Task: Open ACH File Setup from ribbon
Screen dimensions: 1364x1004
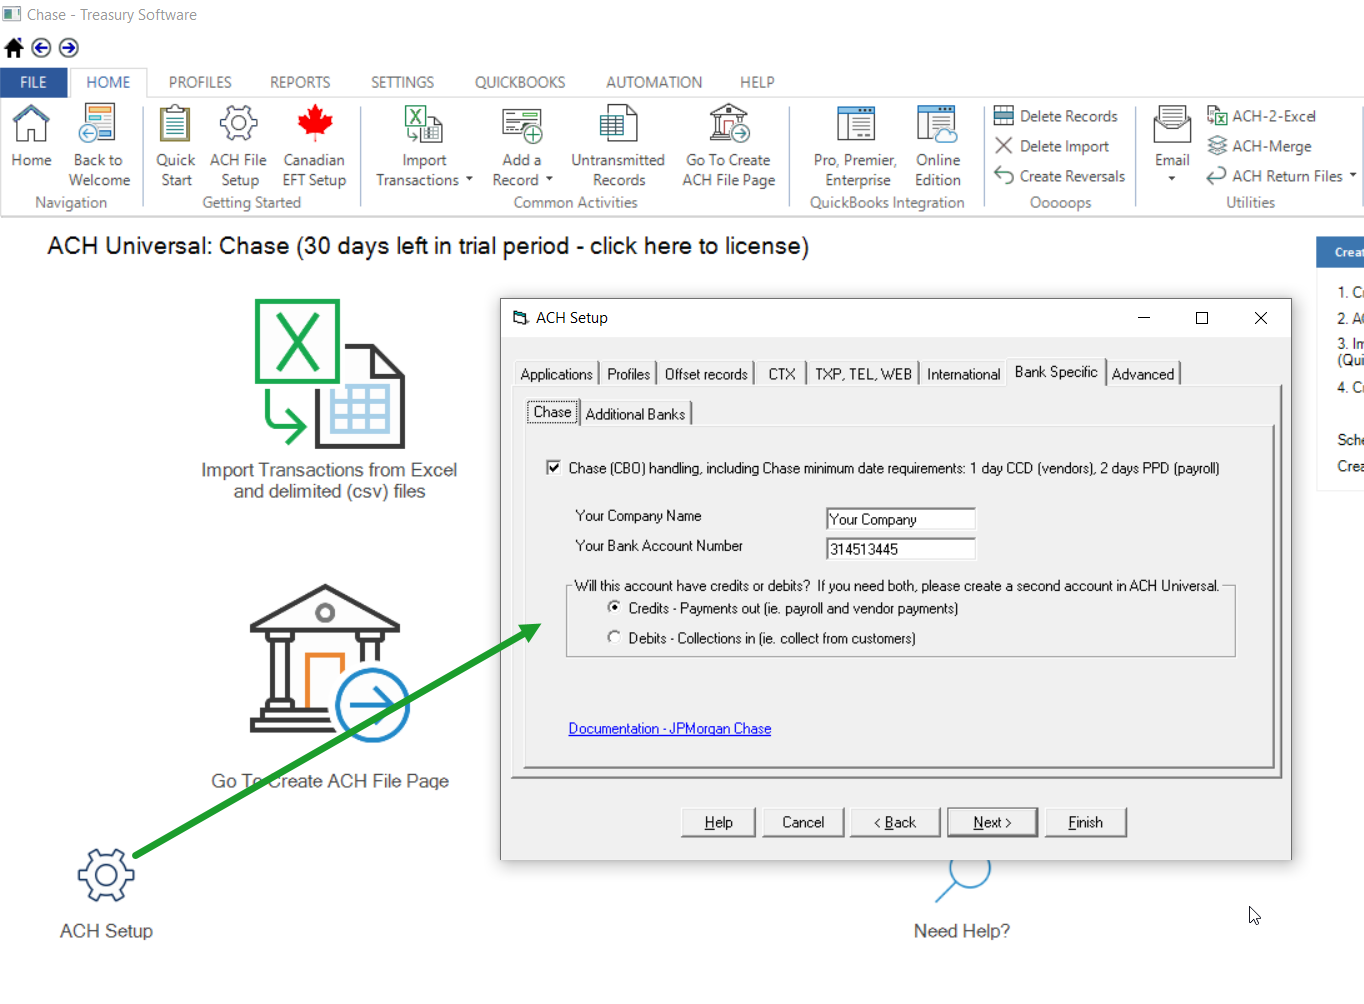Action: (x=238, y=146)
